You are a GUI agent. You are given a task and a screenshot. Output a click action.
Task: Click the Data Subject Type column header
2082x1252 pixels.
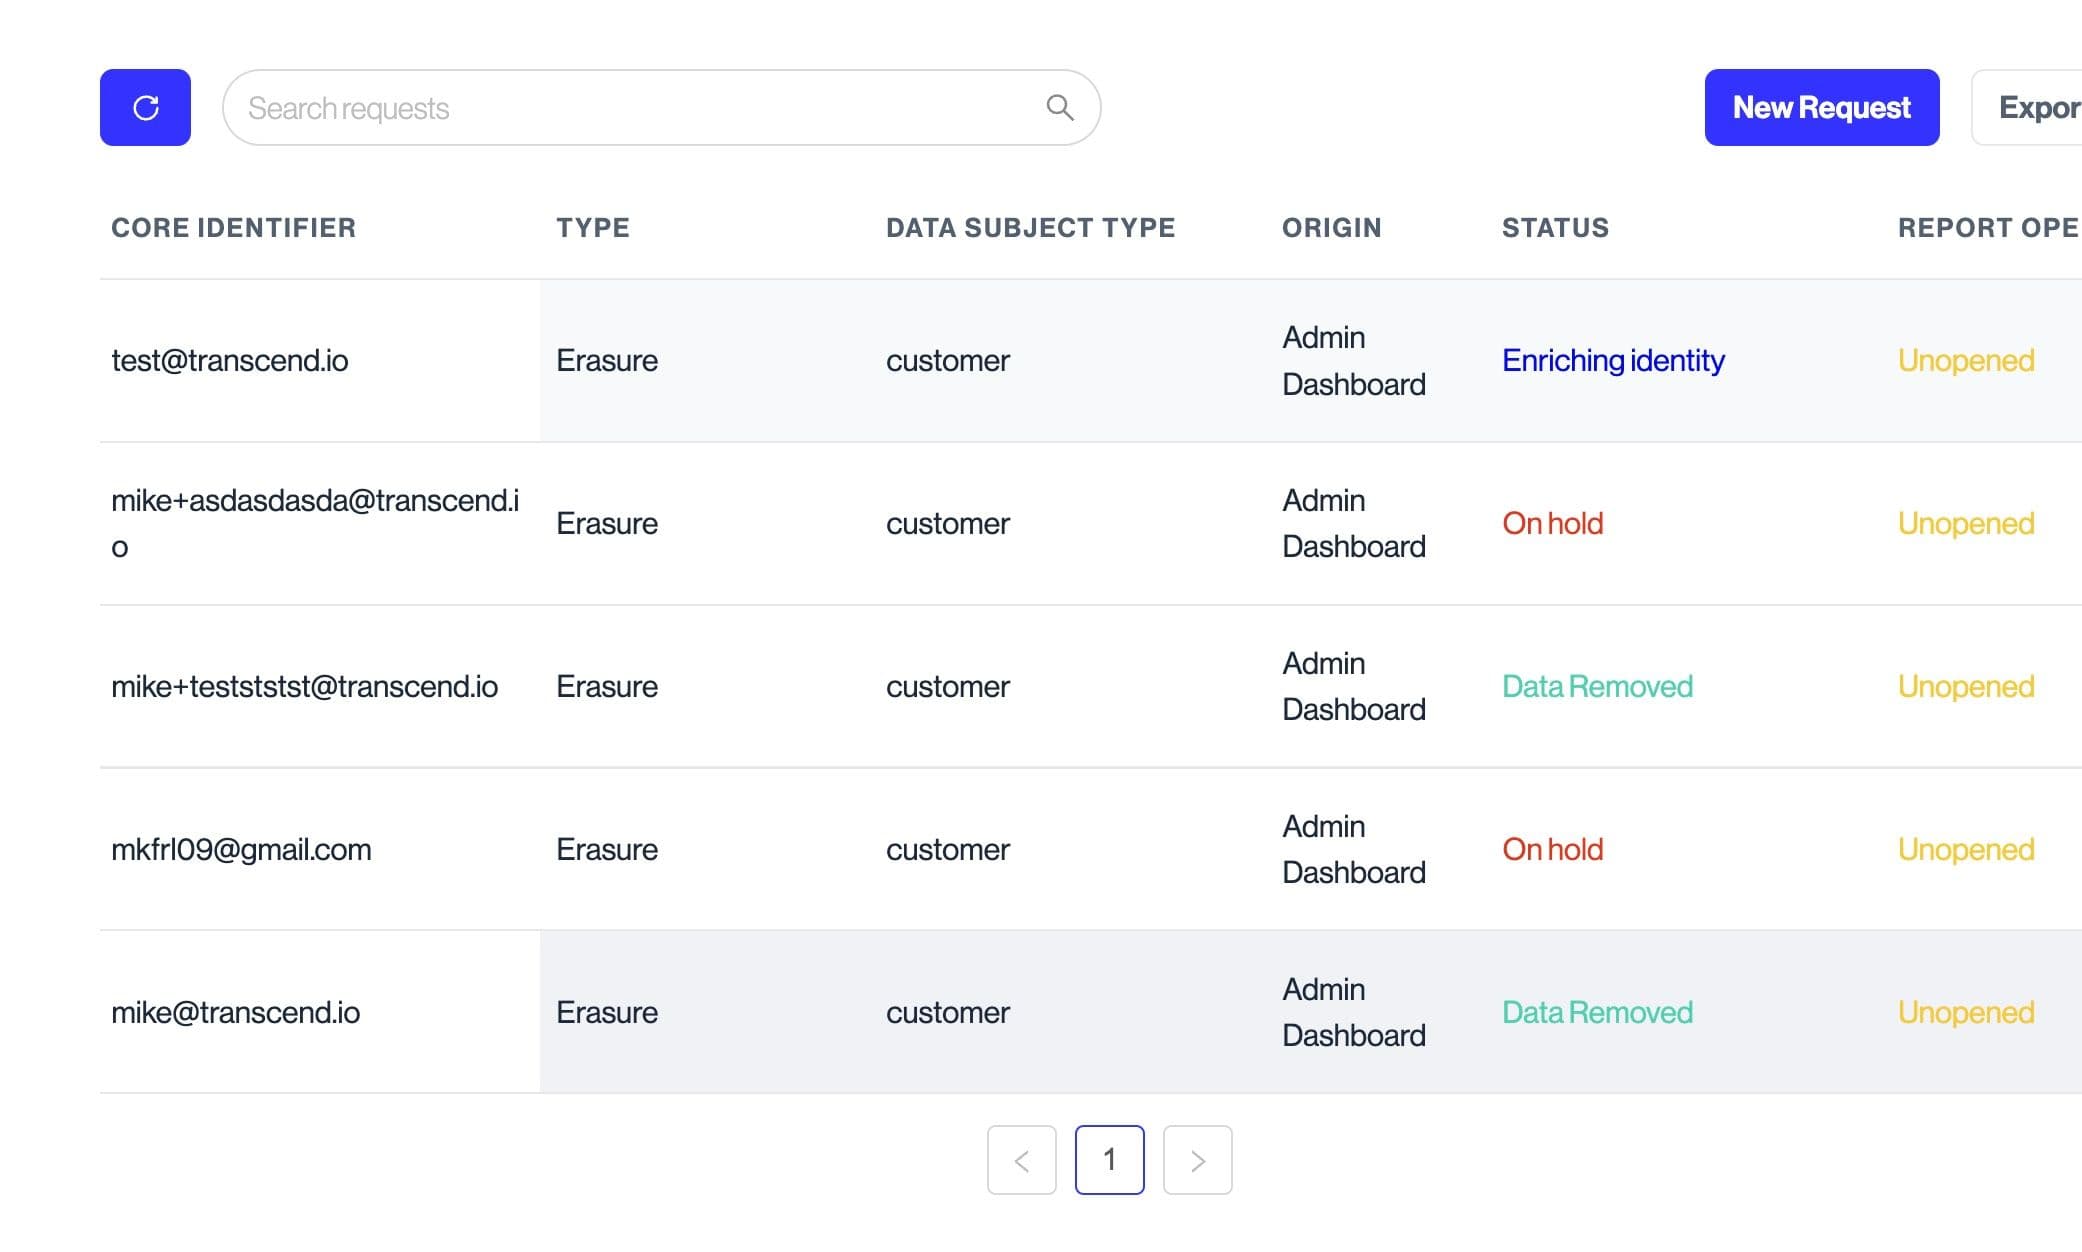[1030, 228]
